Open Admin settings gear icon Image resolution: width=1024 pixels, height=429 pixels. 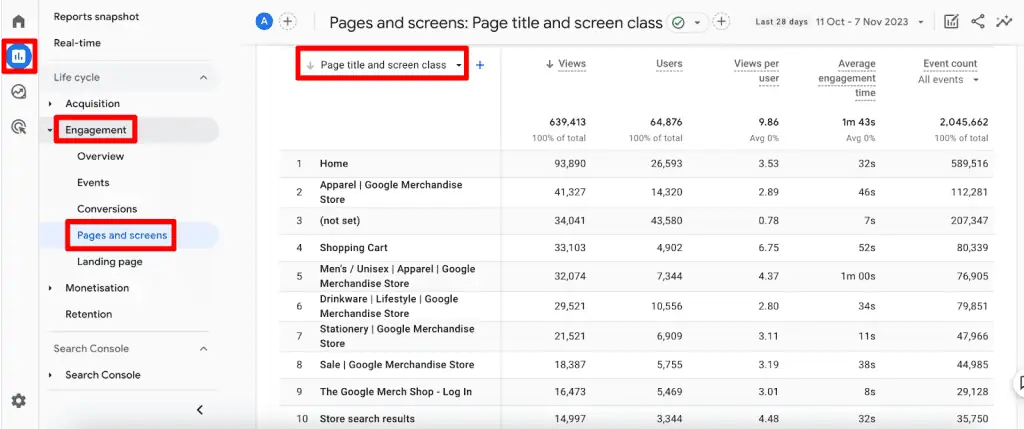[19, 400]
